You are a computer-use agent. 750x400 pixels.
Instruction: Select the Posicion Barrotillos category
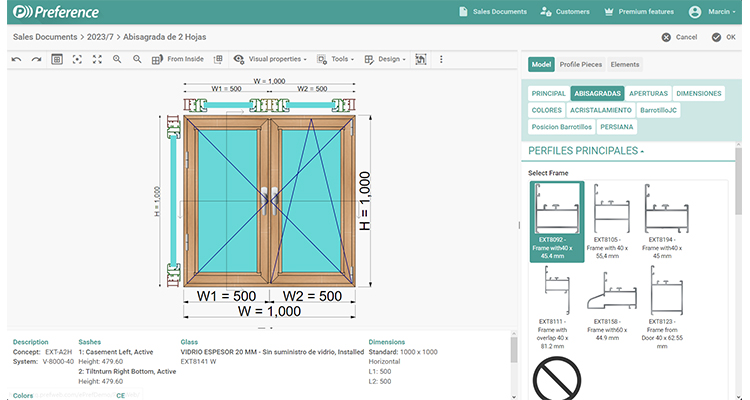[562, 127]
